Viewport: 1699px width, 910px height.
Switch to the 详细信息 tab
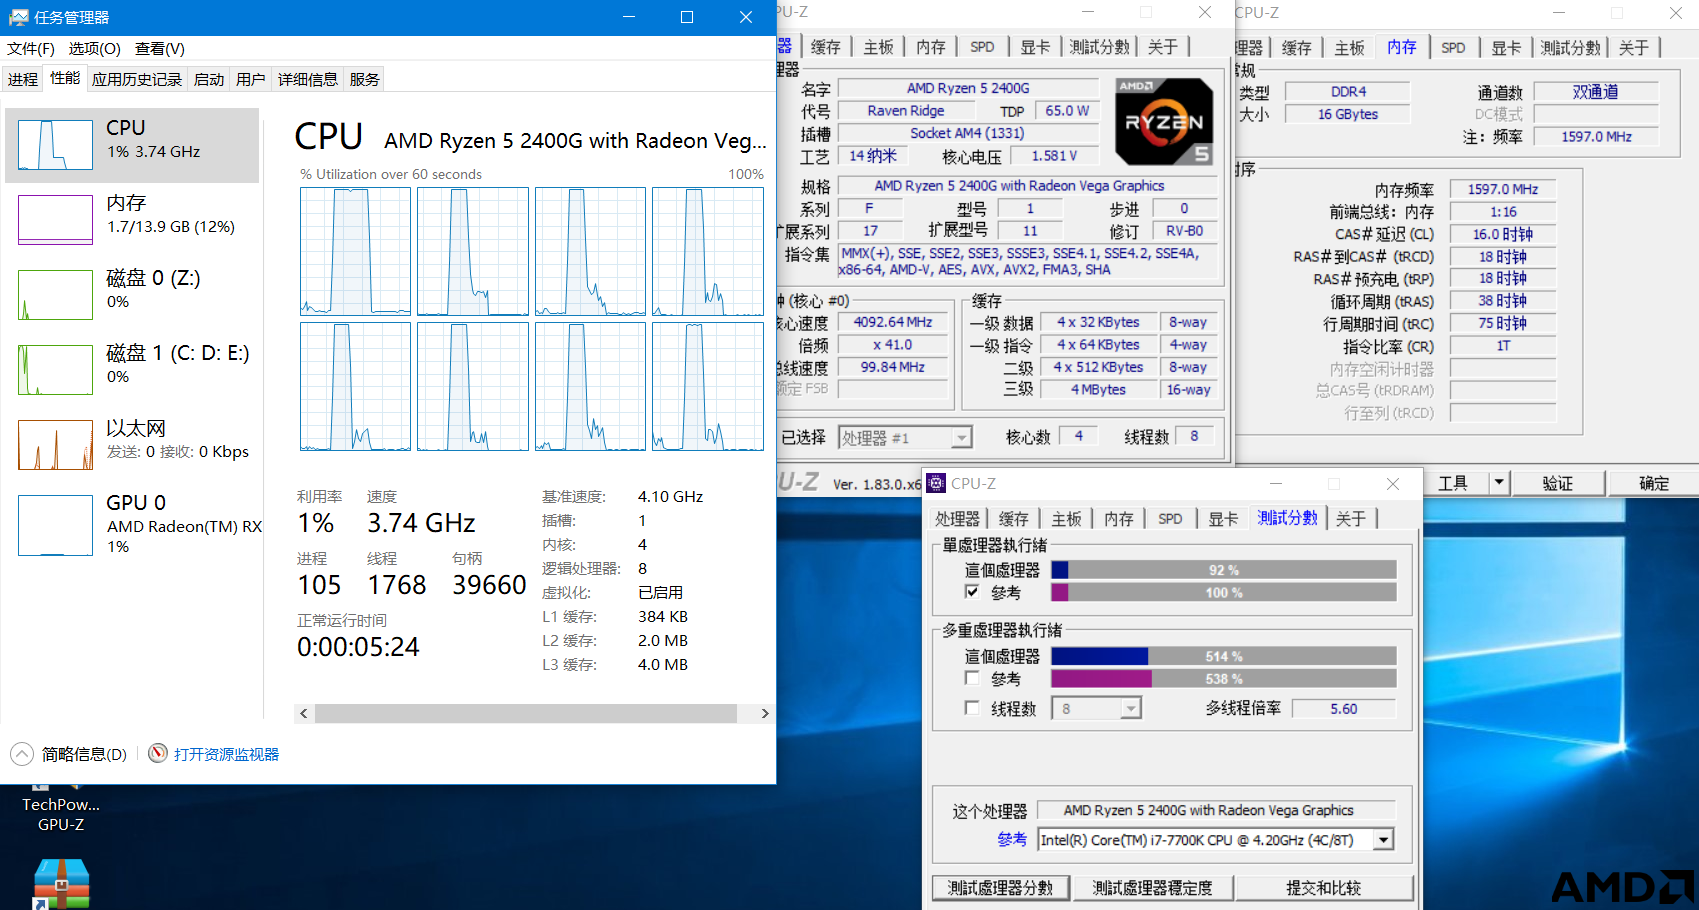[308, 79]
